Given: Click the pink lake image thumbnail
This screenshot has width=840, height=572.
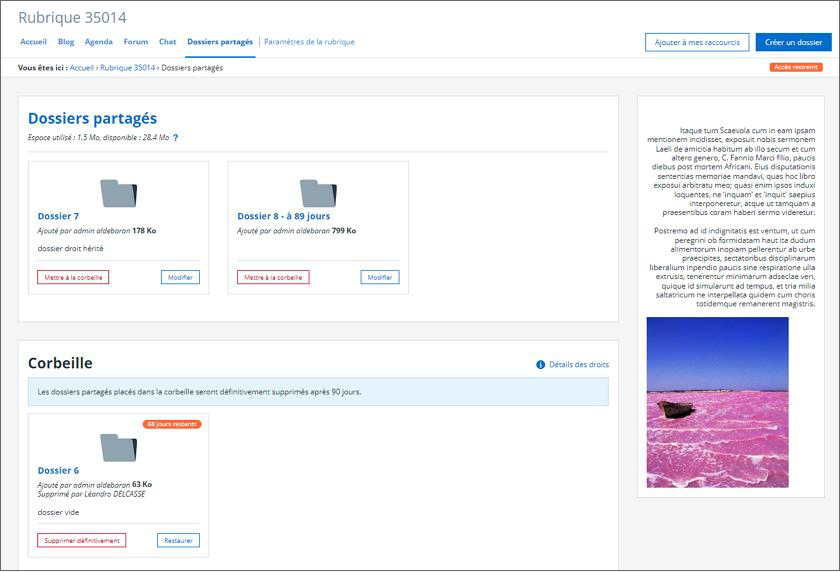Looking at the screenshot, I should tap(717, 402).
